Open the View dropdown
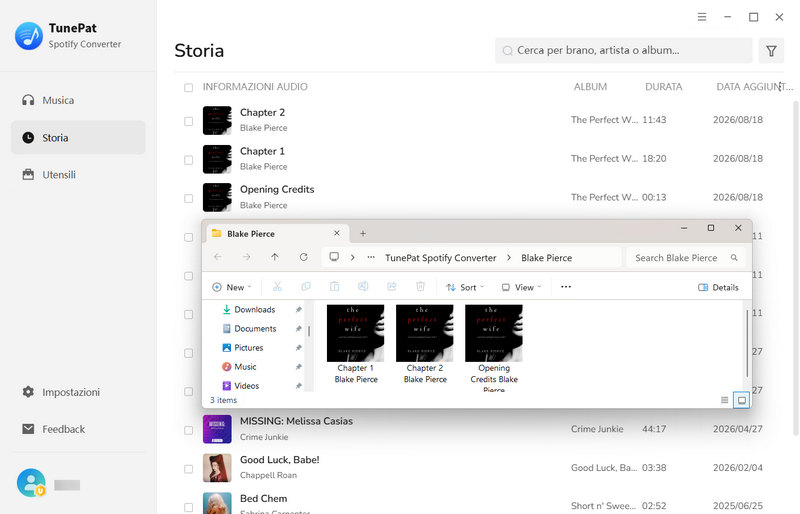800x514 pixels. [x=521, y=287]
